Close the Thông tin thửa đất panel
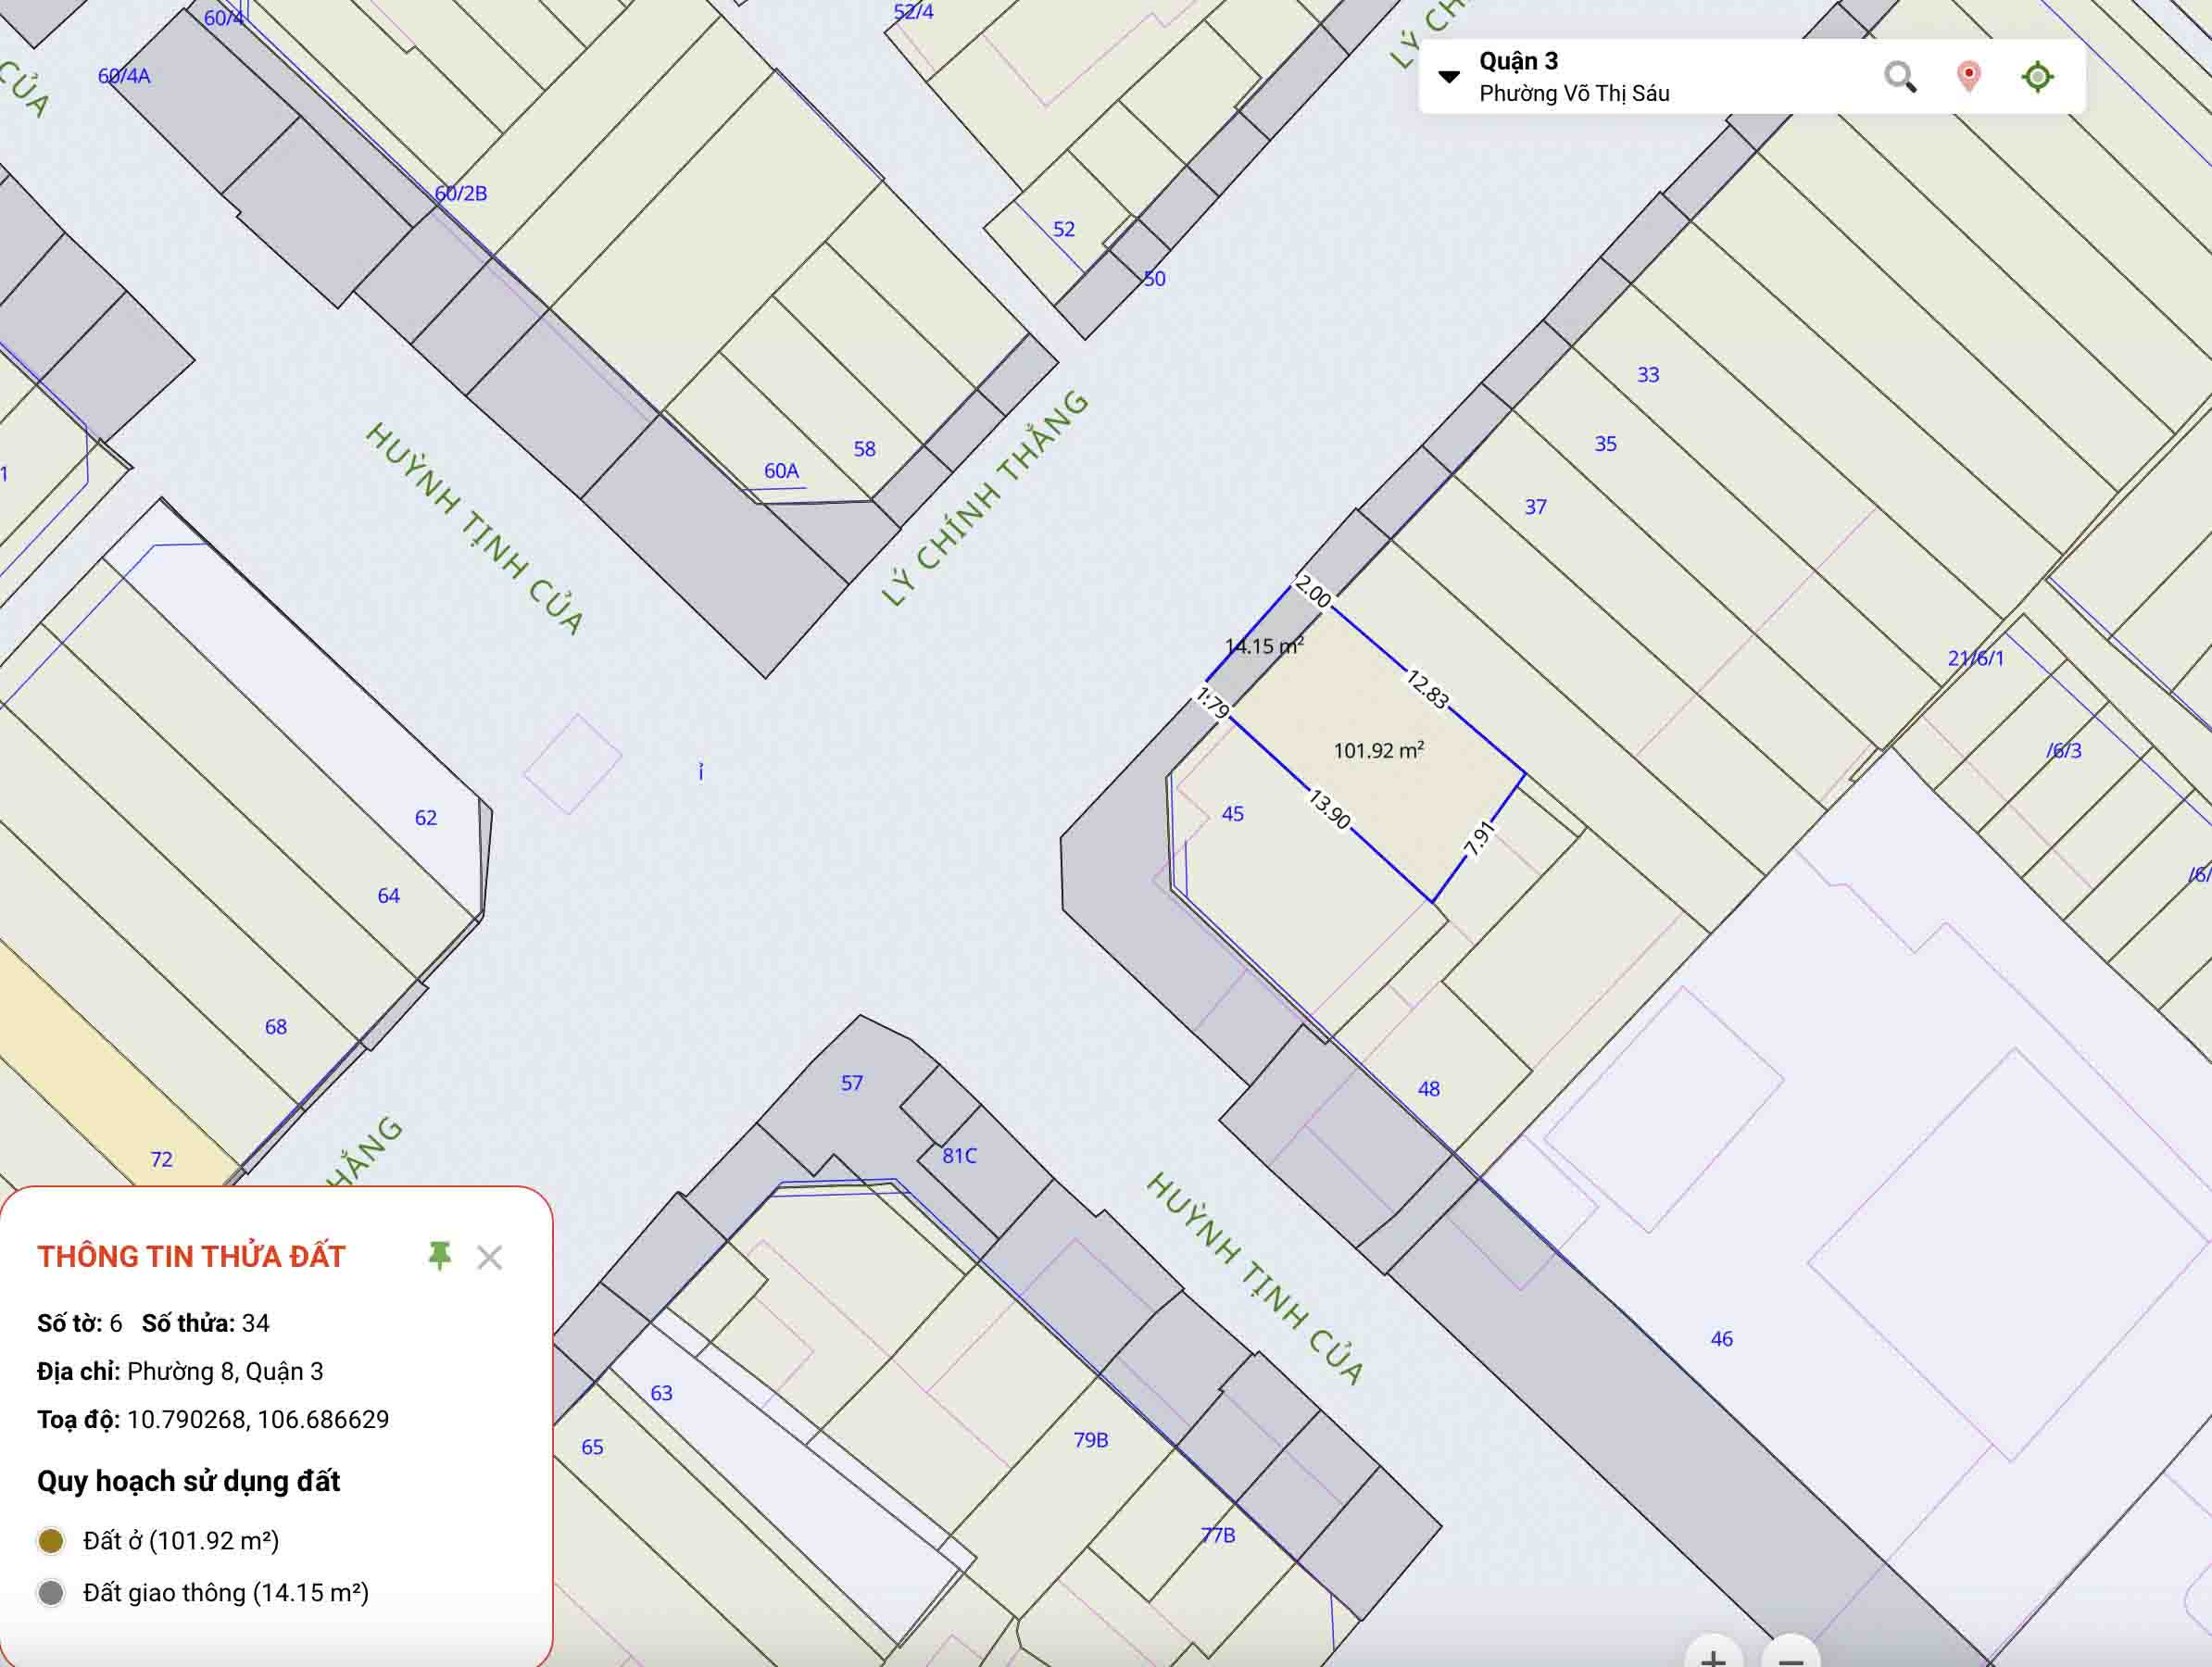The image size is (2212, 1667). pos(489,1257)
